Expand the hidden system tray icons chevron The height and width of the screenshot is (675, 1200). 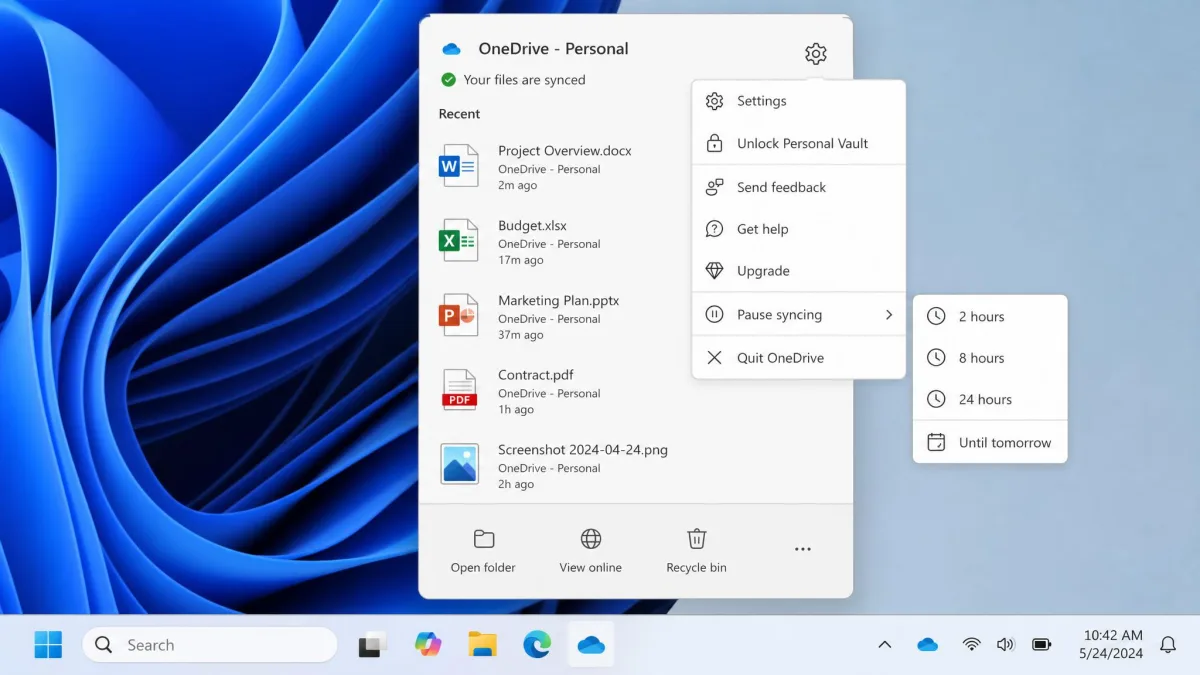(x=884, y=645)
